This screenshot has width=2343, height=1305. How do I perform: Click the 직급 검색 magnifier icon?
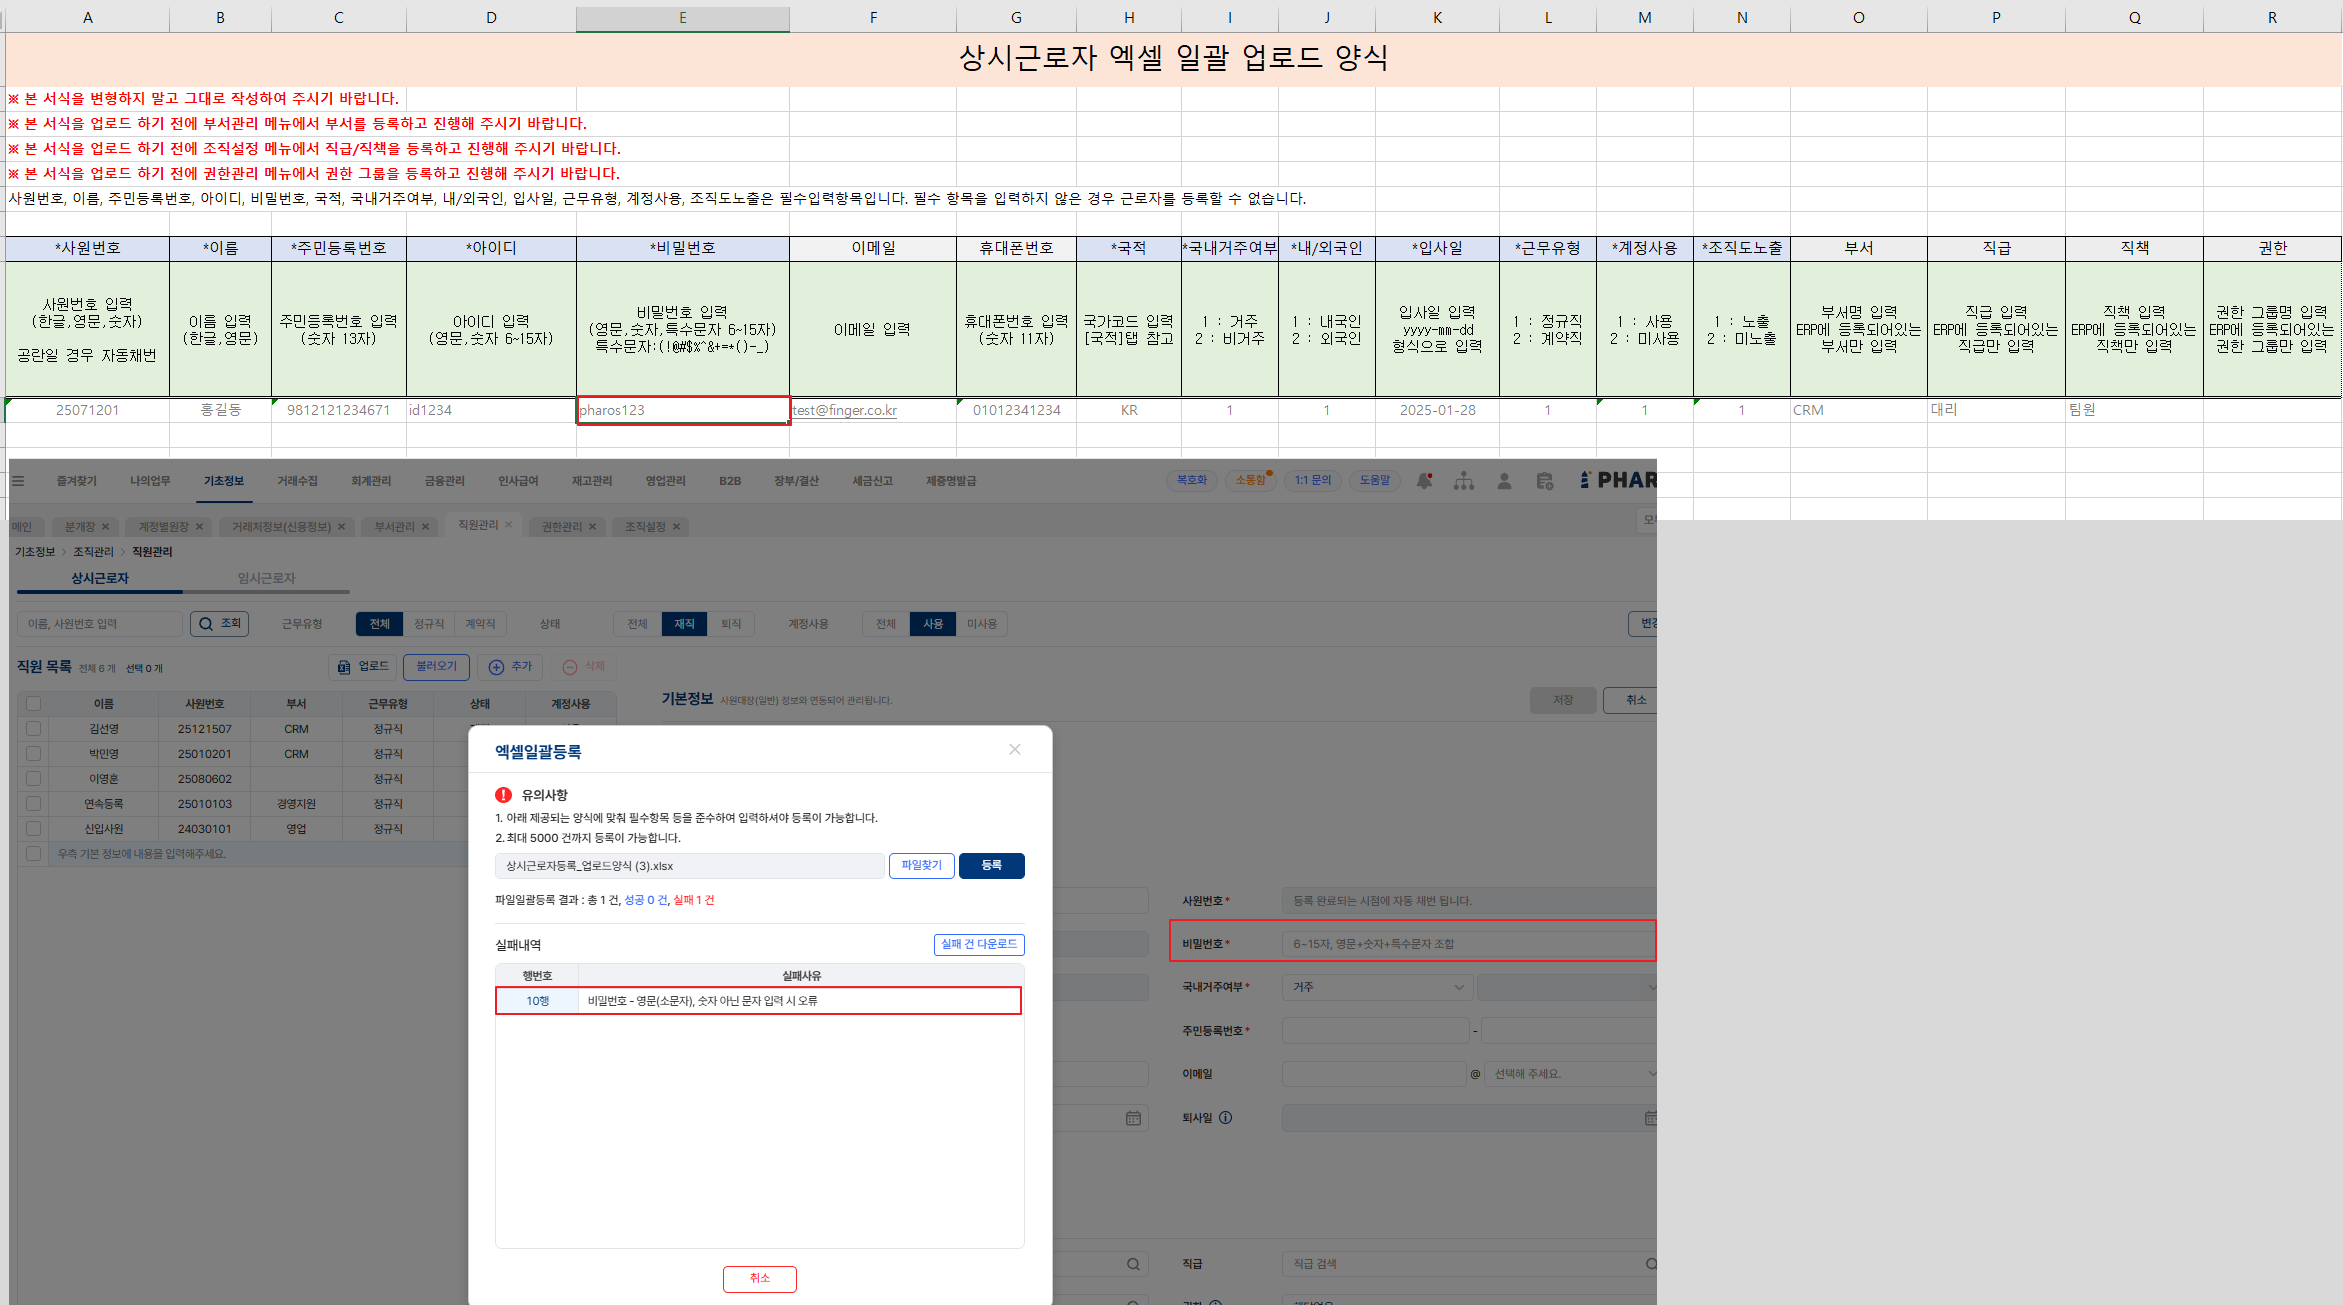point(1651,1264)
